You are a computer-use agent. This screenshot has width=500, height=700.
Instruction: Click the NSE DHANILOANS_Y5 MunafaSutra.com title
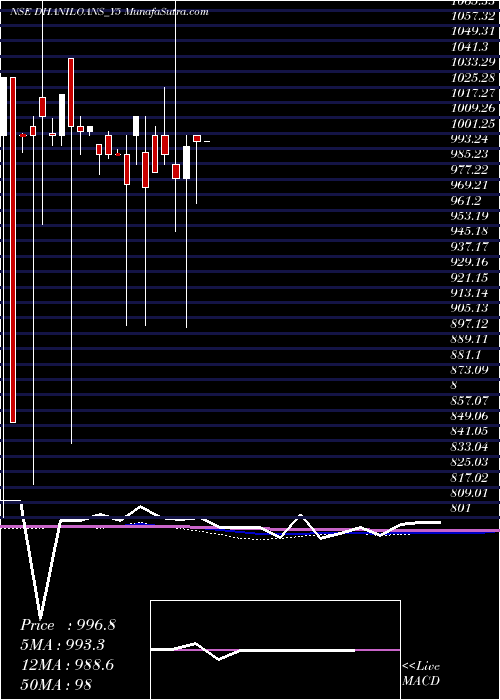click(x=109, y=12)
